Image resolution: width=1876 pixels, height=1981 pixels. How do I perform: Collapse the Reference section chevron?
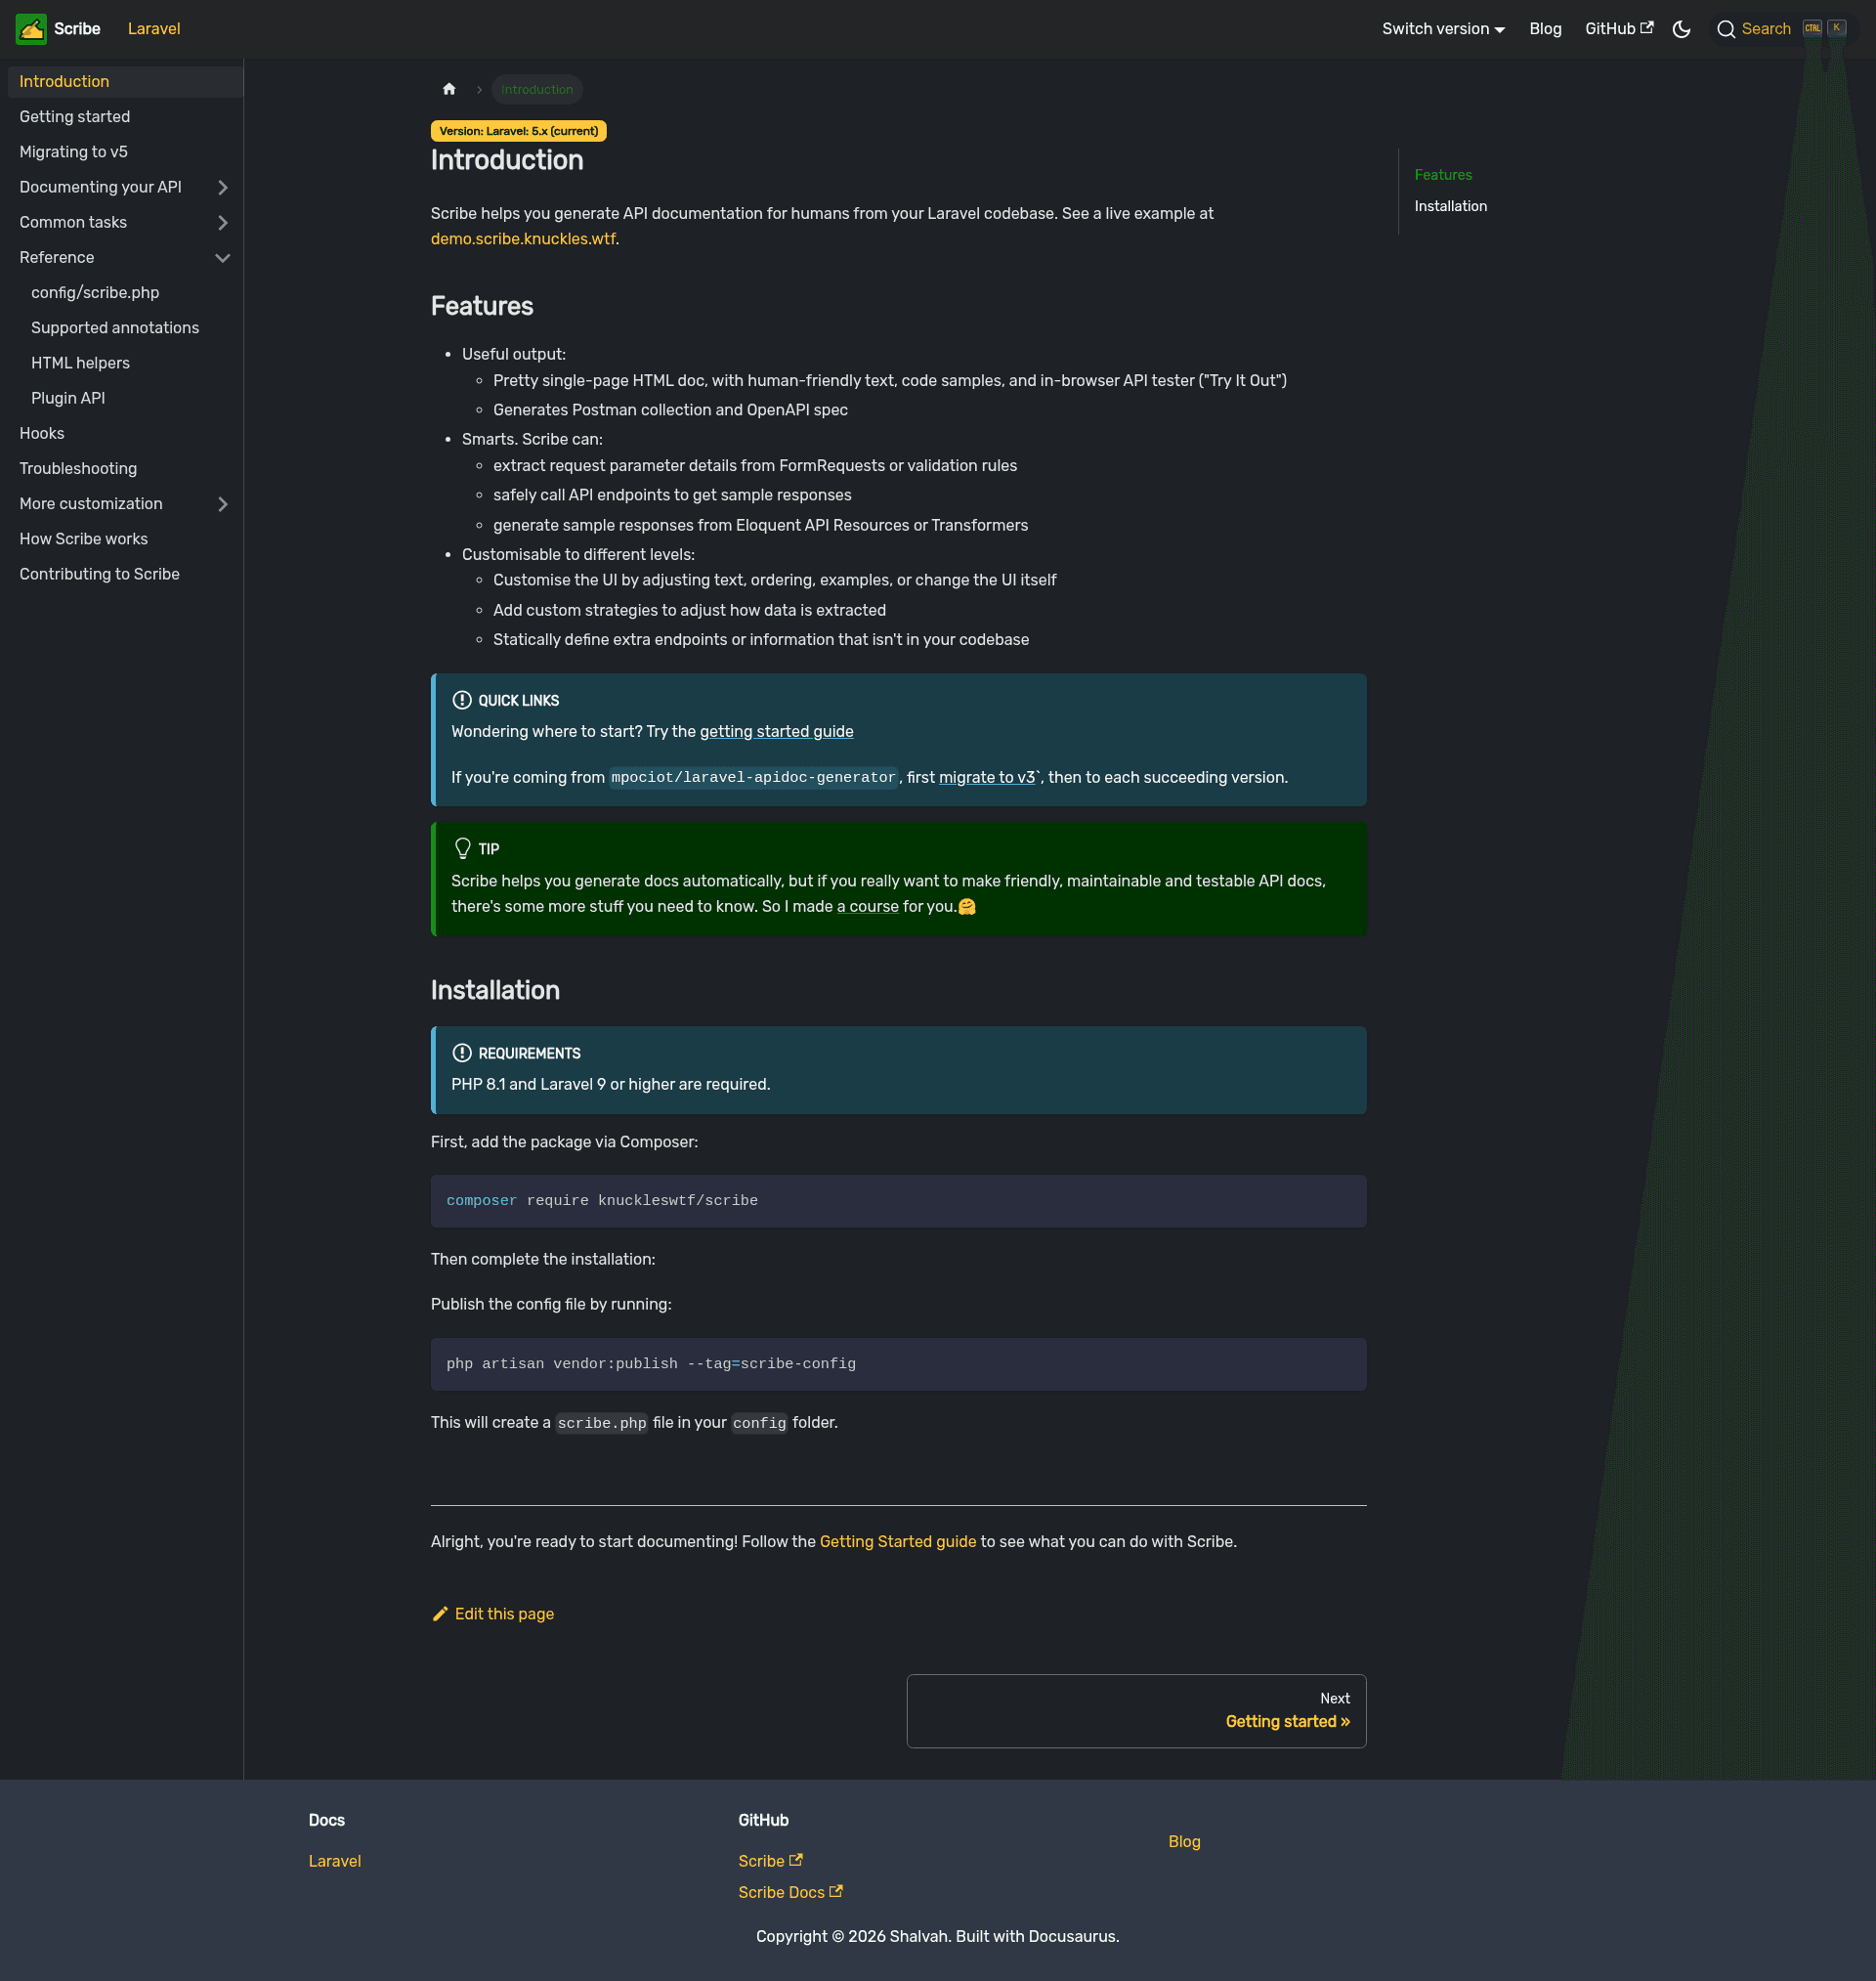pos(223,257)
